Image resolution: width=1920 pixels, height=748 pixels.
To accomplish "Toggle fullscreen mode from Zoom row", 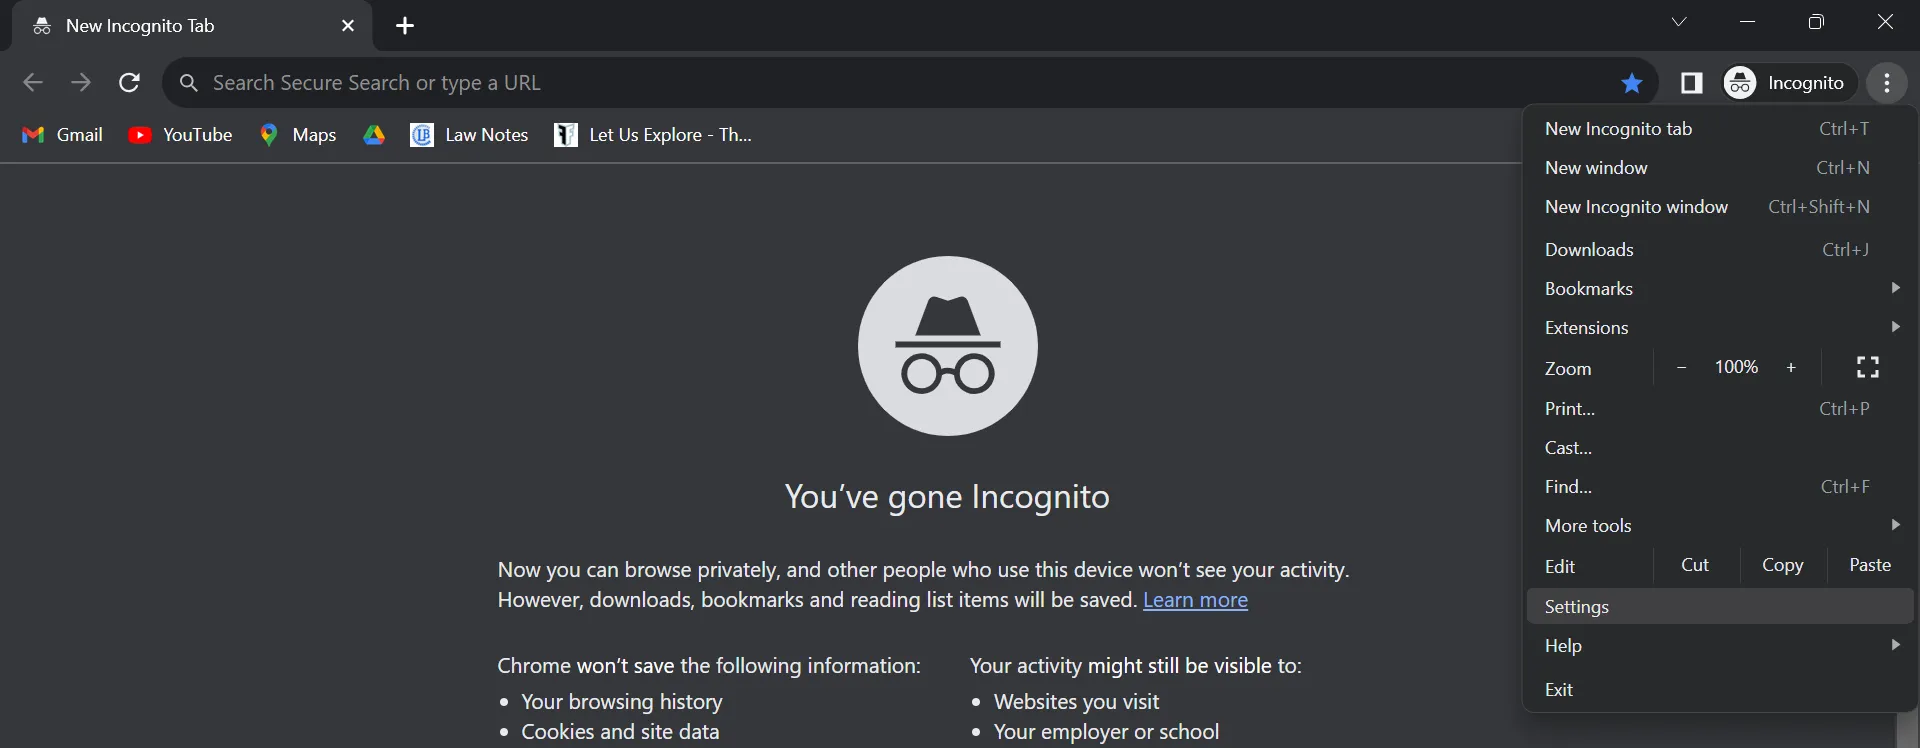I will pyautogui.click(x=1867, y=367).
